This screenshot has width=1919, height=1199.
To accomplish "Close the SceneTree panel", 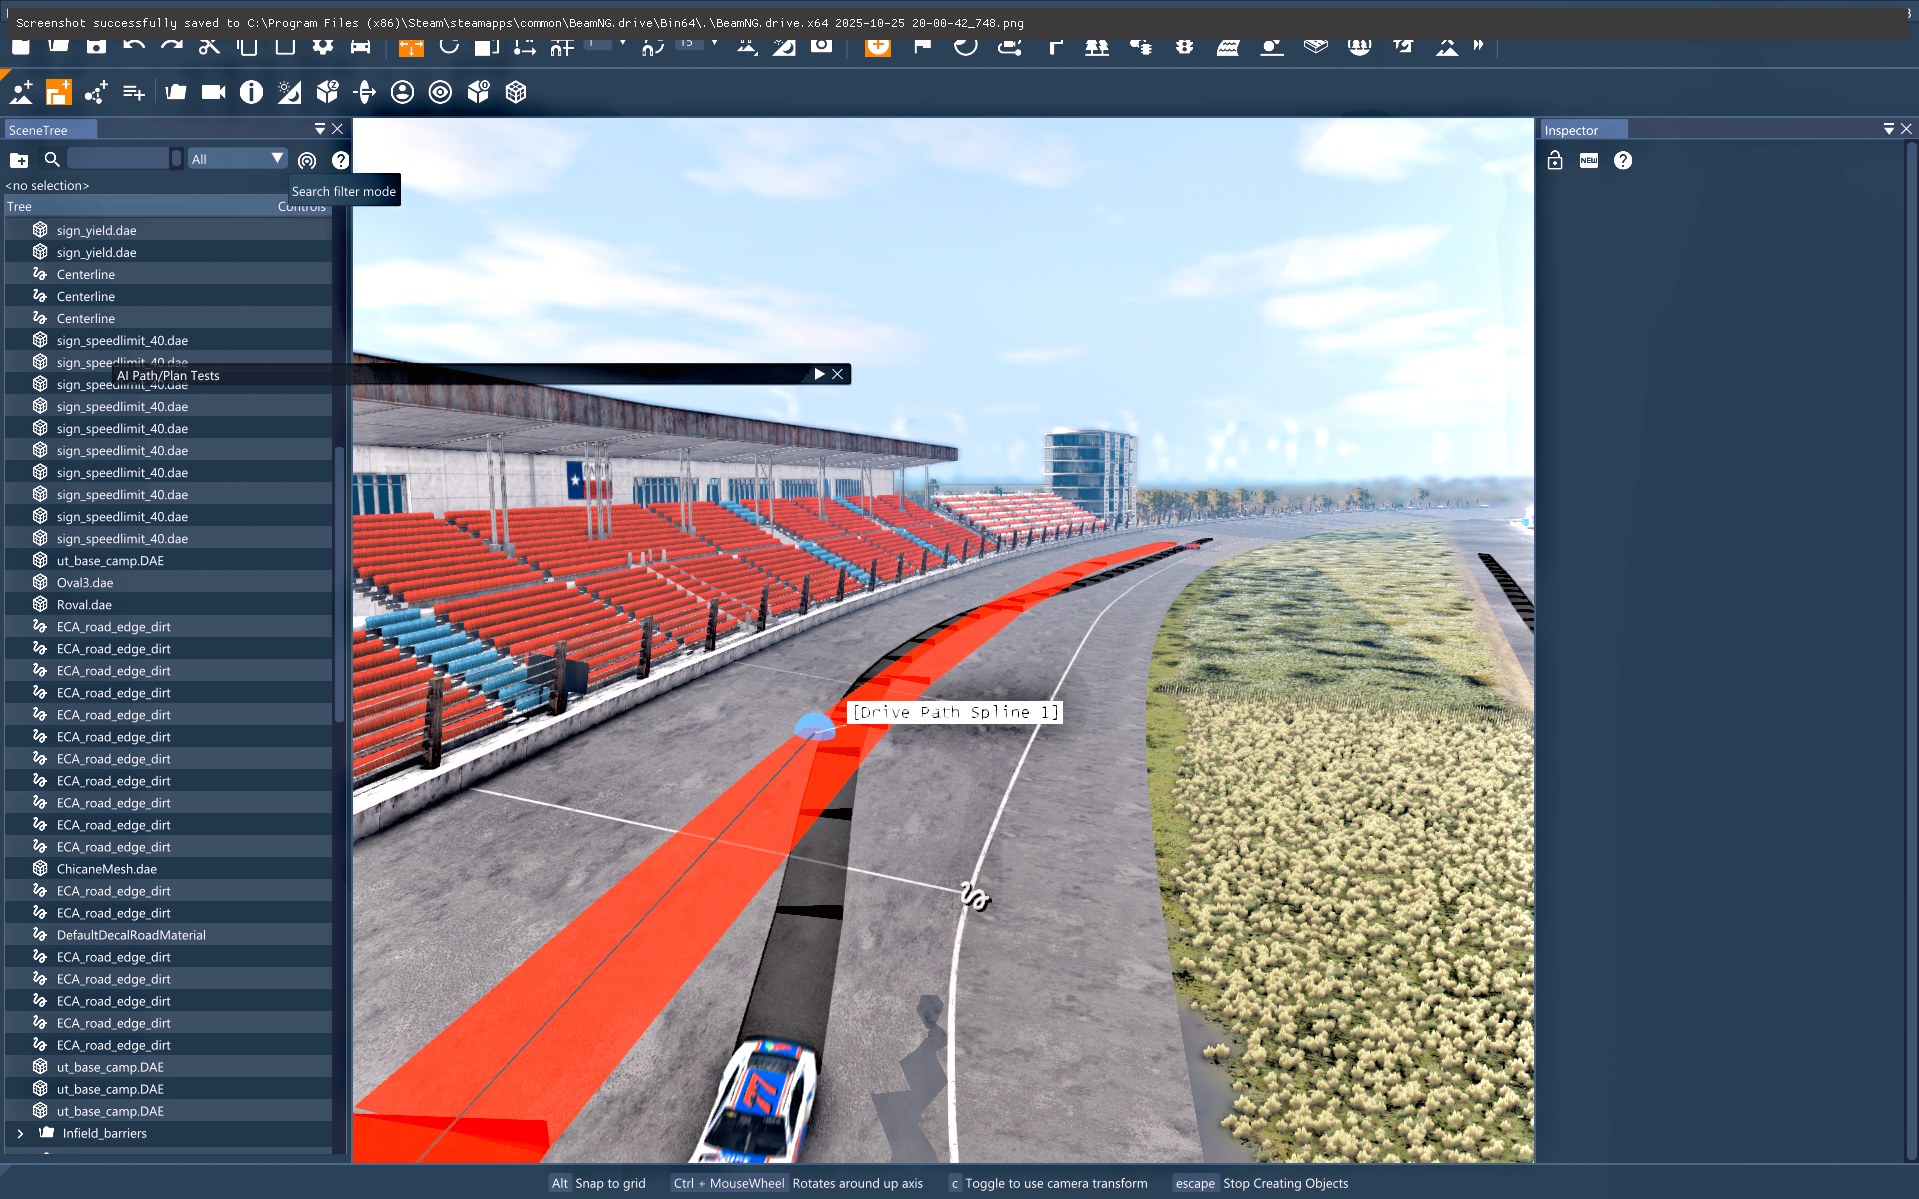I will pyautogui.click(x=338, y=129).
